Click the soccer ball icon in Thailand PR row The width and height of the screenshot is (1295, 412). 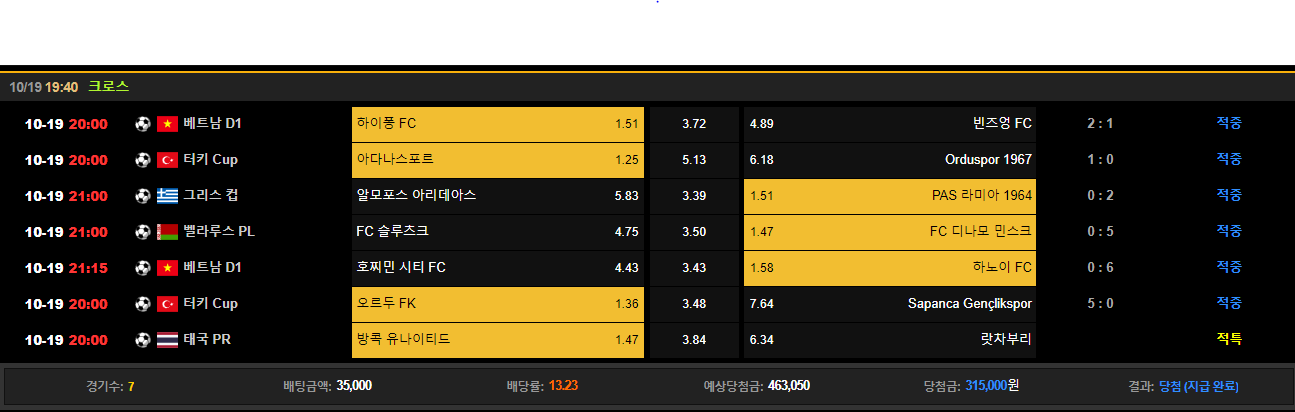[143, 340]
